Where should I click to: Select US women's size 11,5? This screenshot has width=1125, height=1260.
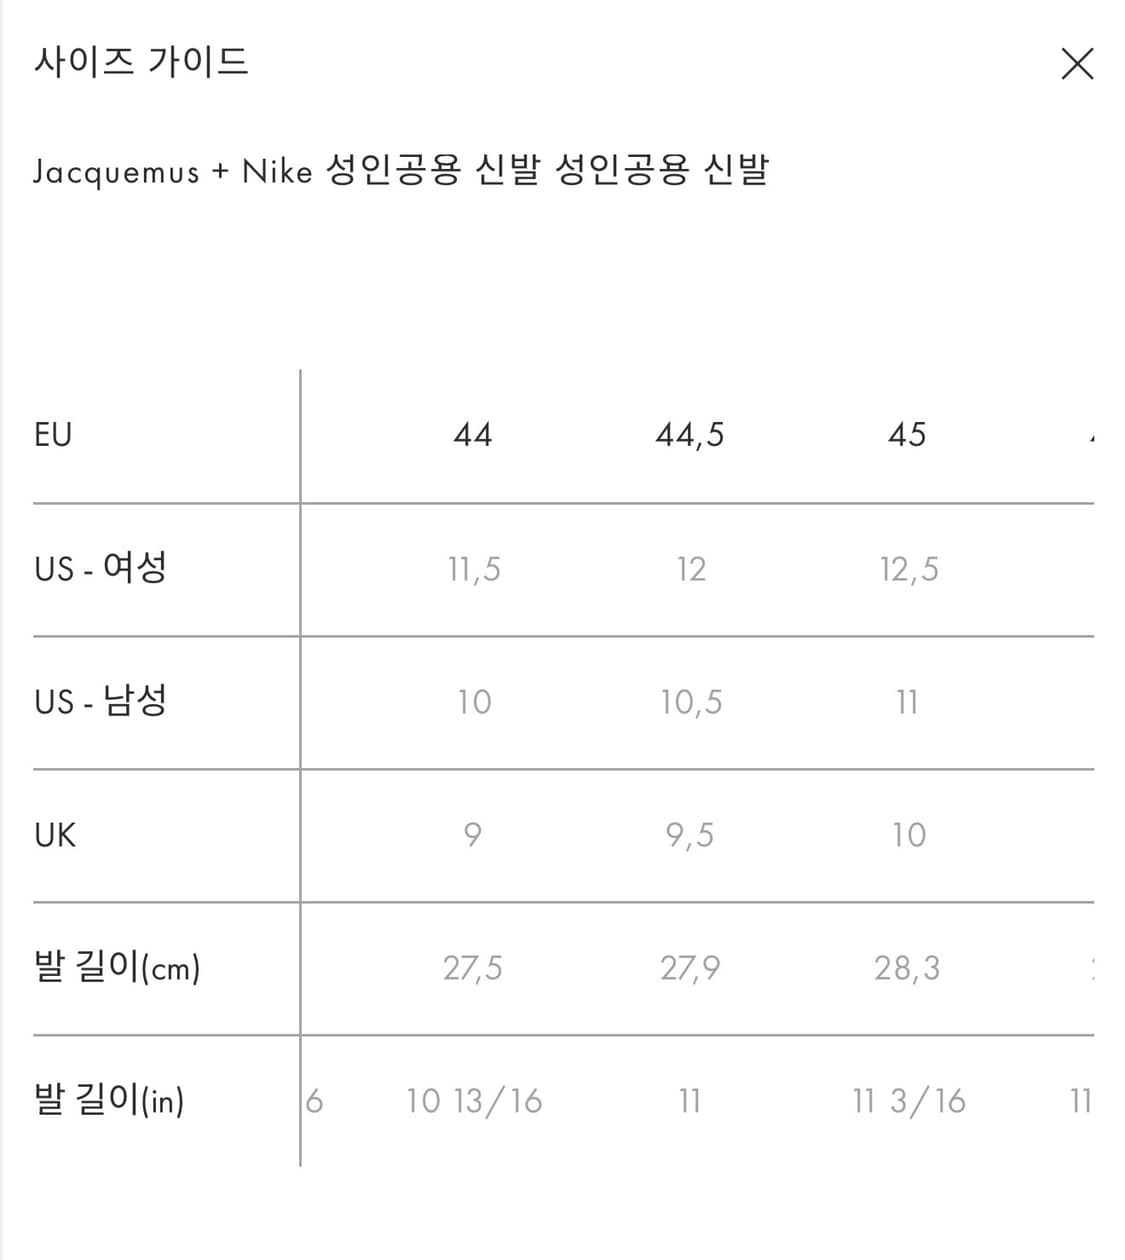(471, 568)
